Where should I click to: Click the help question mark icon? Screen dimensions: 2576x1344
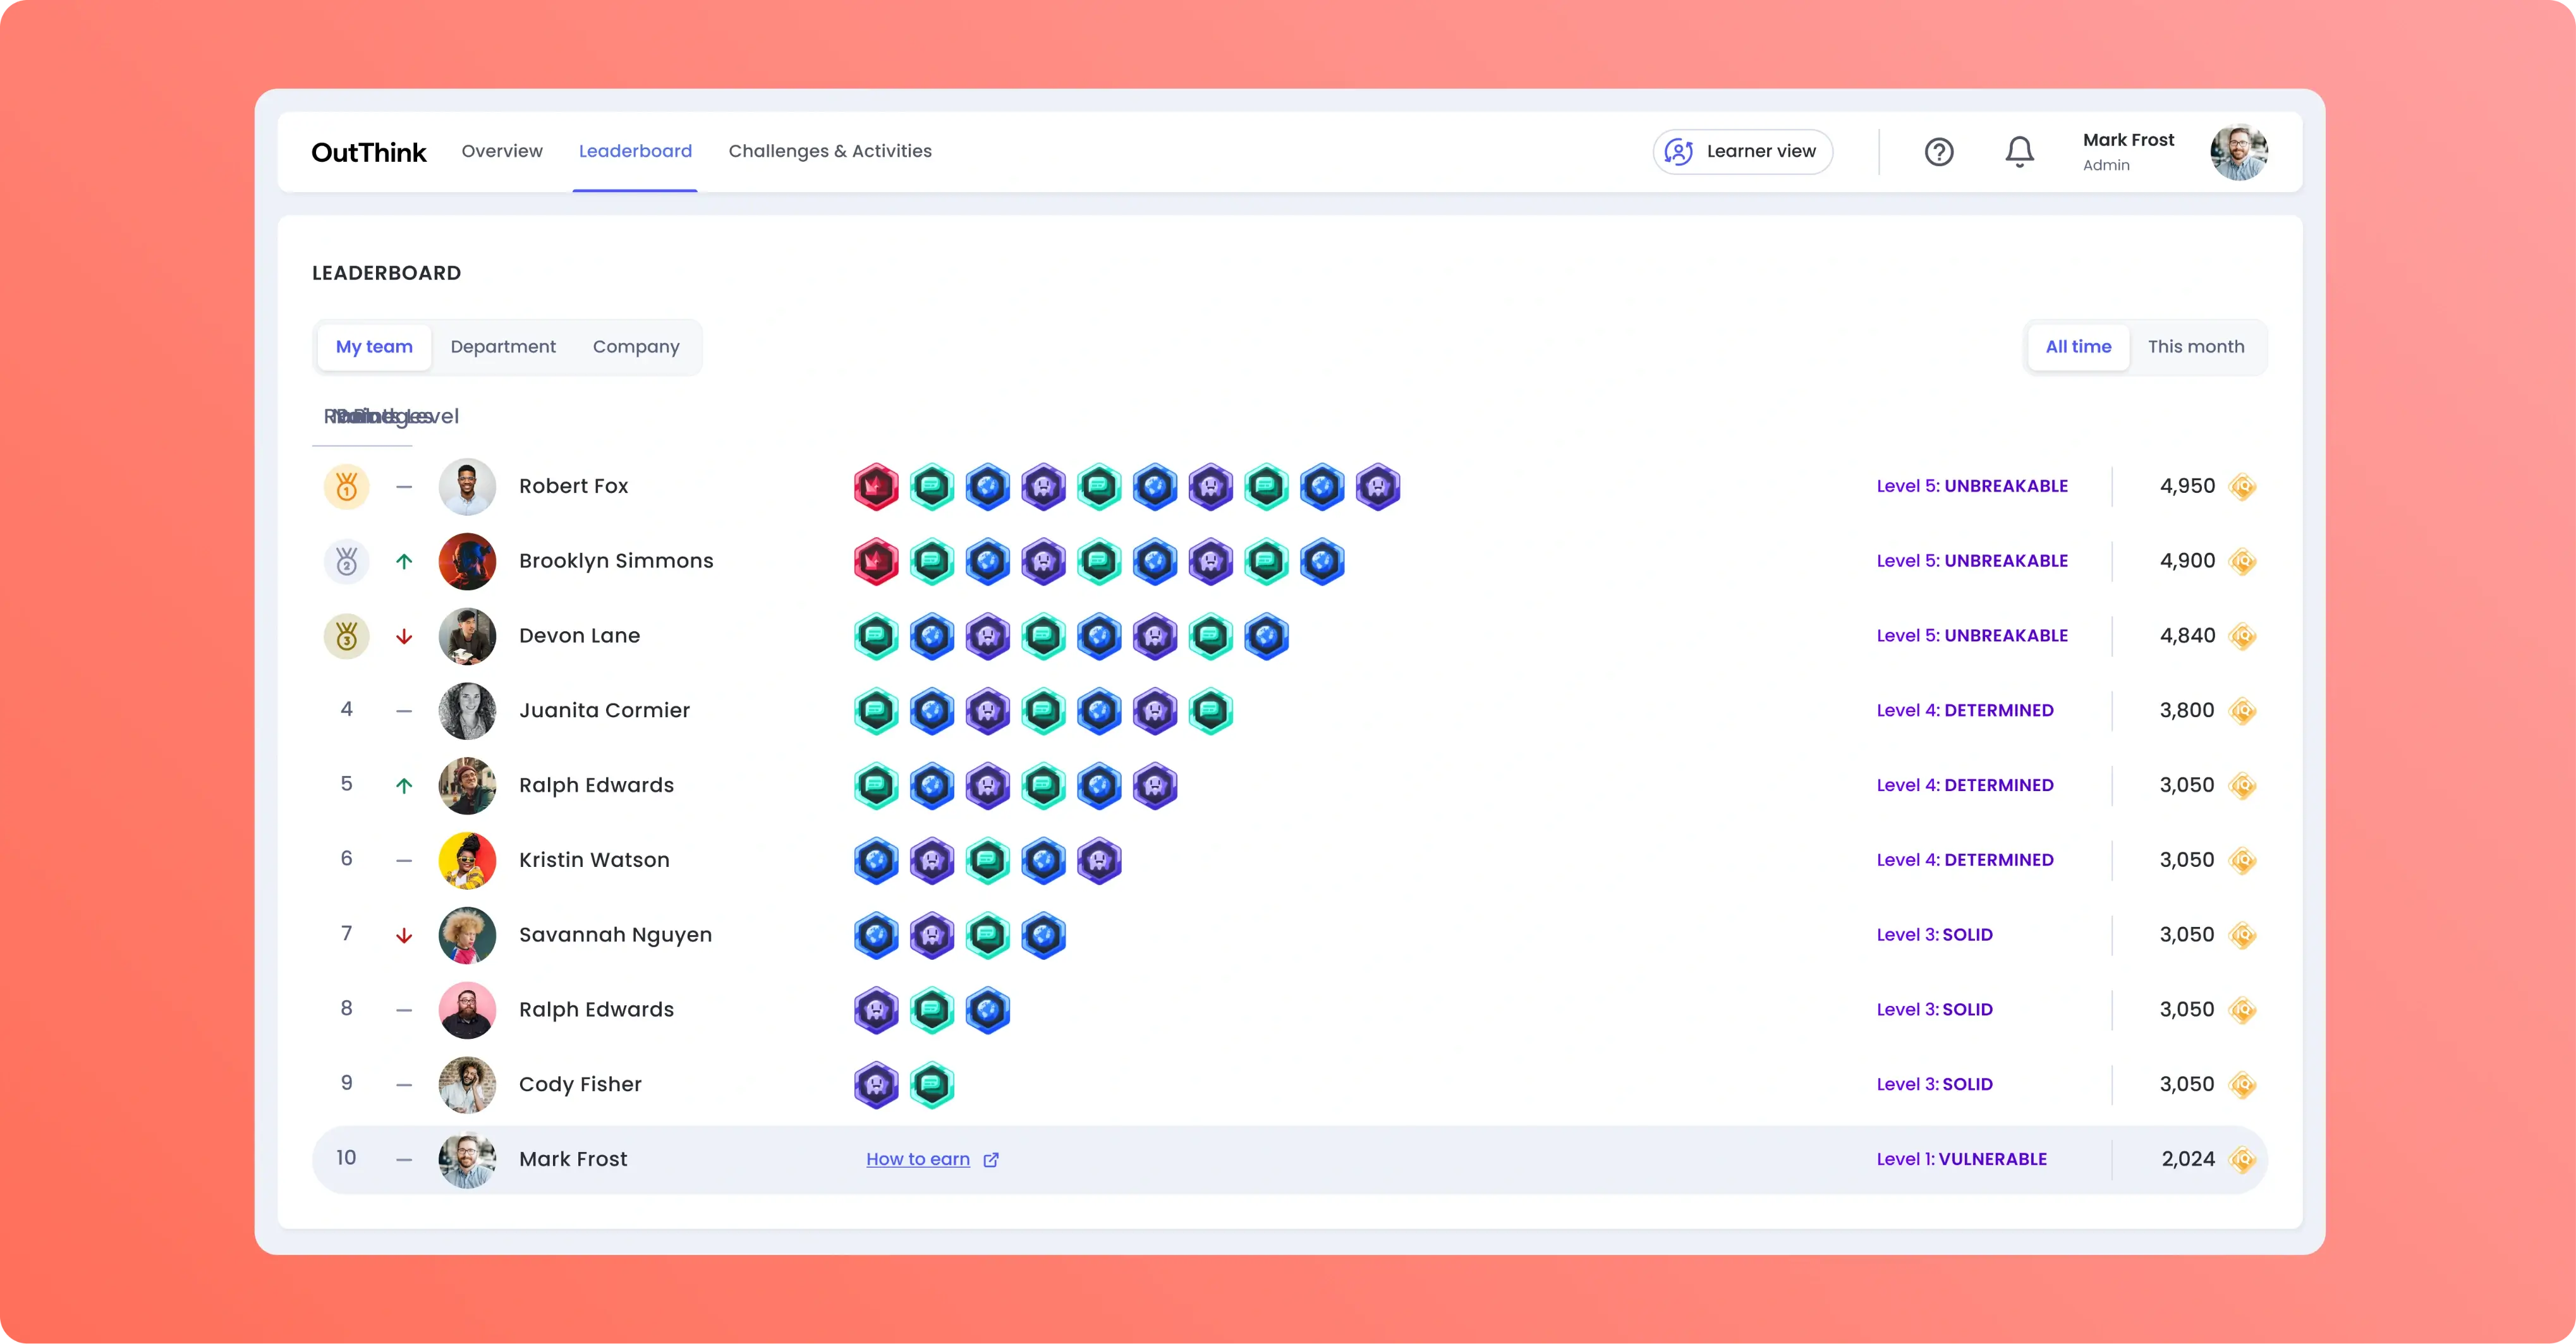(x=1939, y=152)
